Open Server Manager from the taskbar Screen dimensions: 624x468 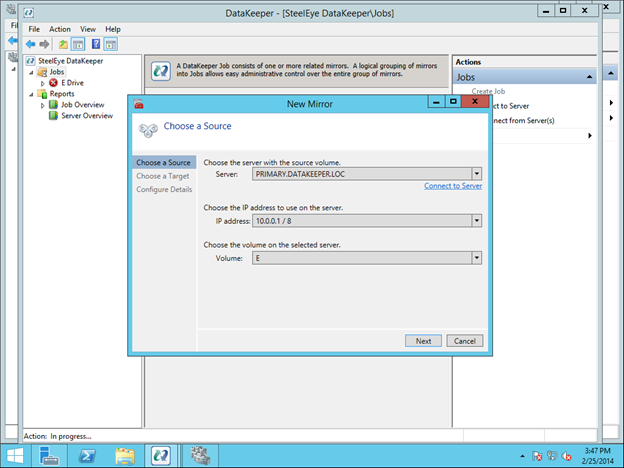pos(48,455)
